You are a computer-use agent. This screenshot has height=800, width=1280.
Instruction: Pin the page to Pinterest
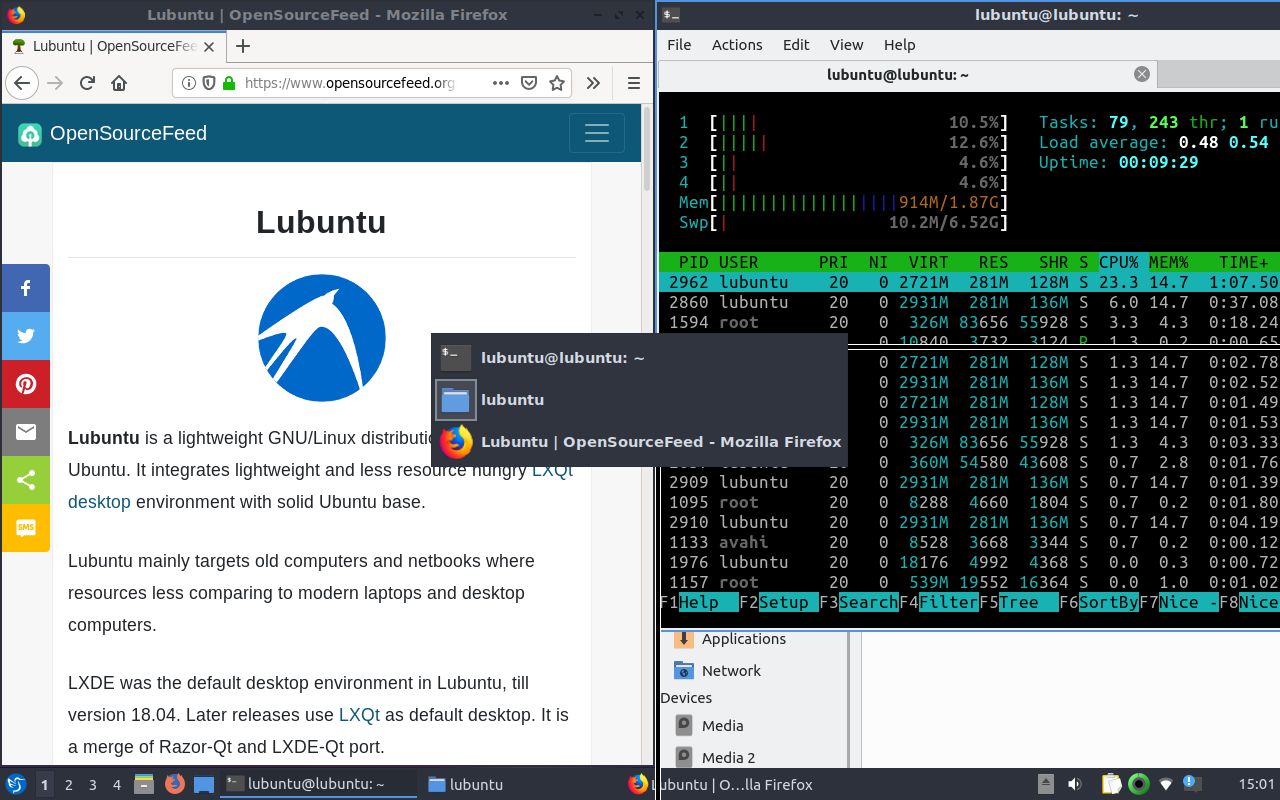pyautogui.click(x=25, y=384)
